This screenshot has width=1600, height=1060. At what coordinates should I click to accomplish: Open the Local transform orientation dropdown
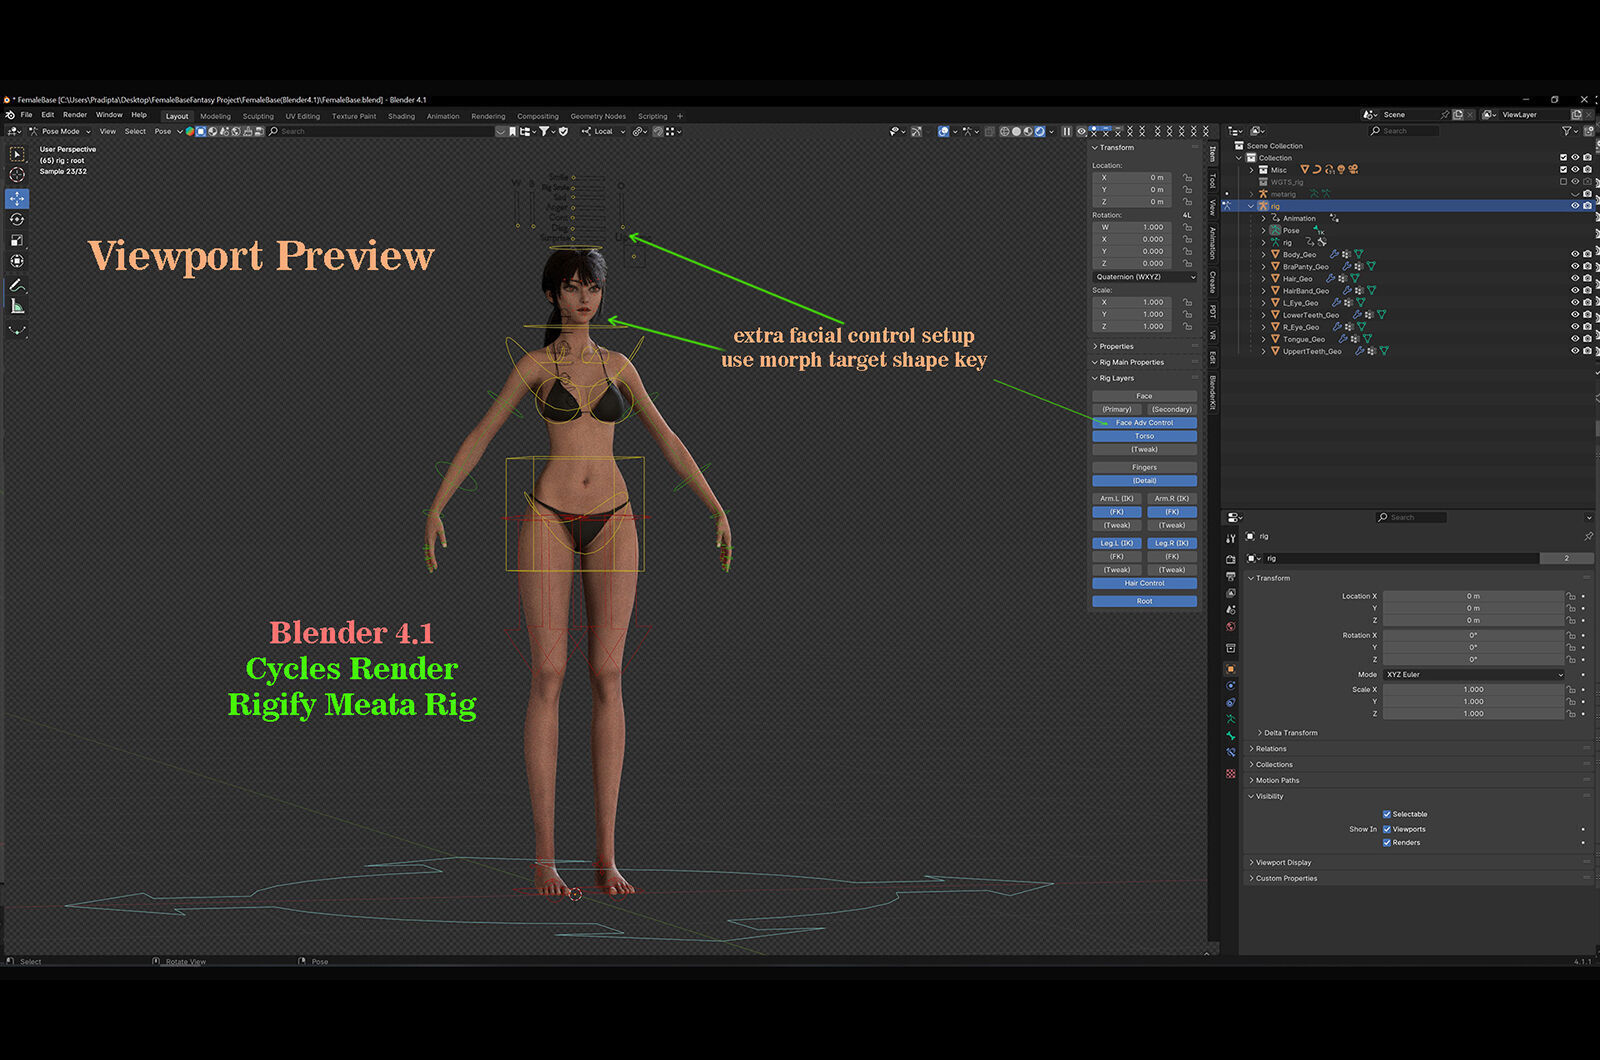click(603, 131)
